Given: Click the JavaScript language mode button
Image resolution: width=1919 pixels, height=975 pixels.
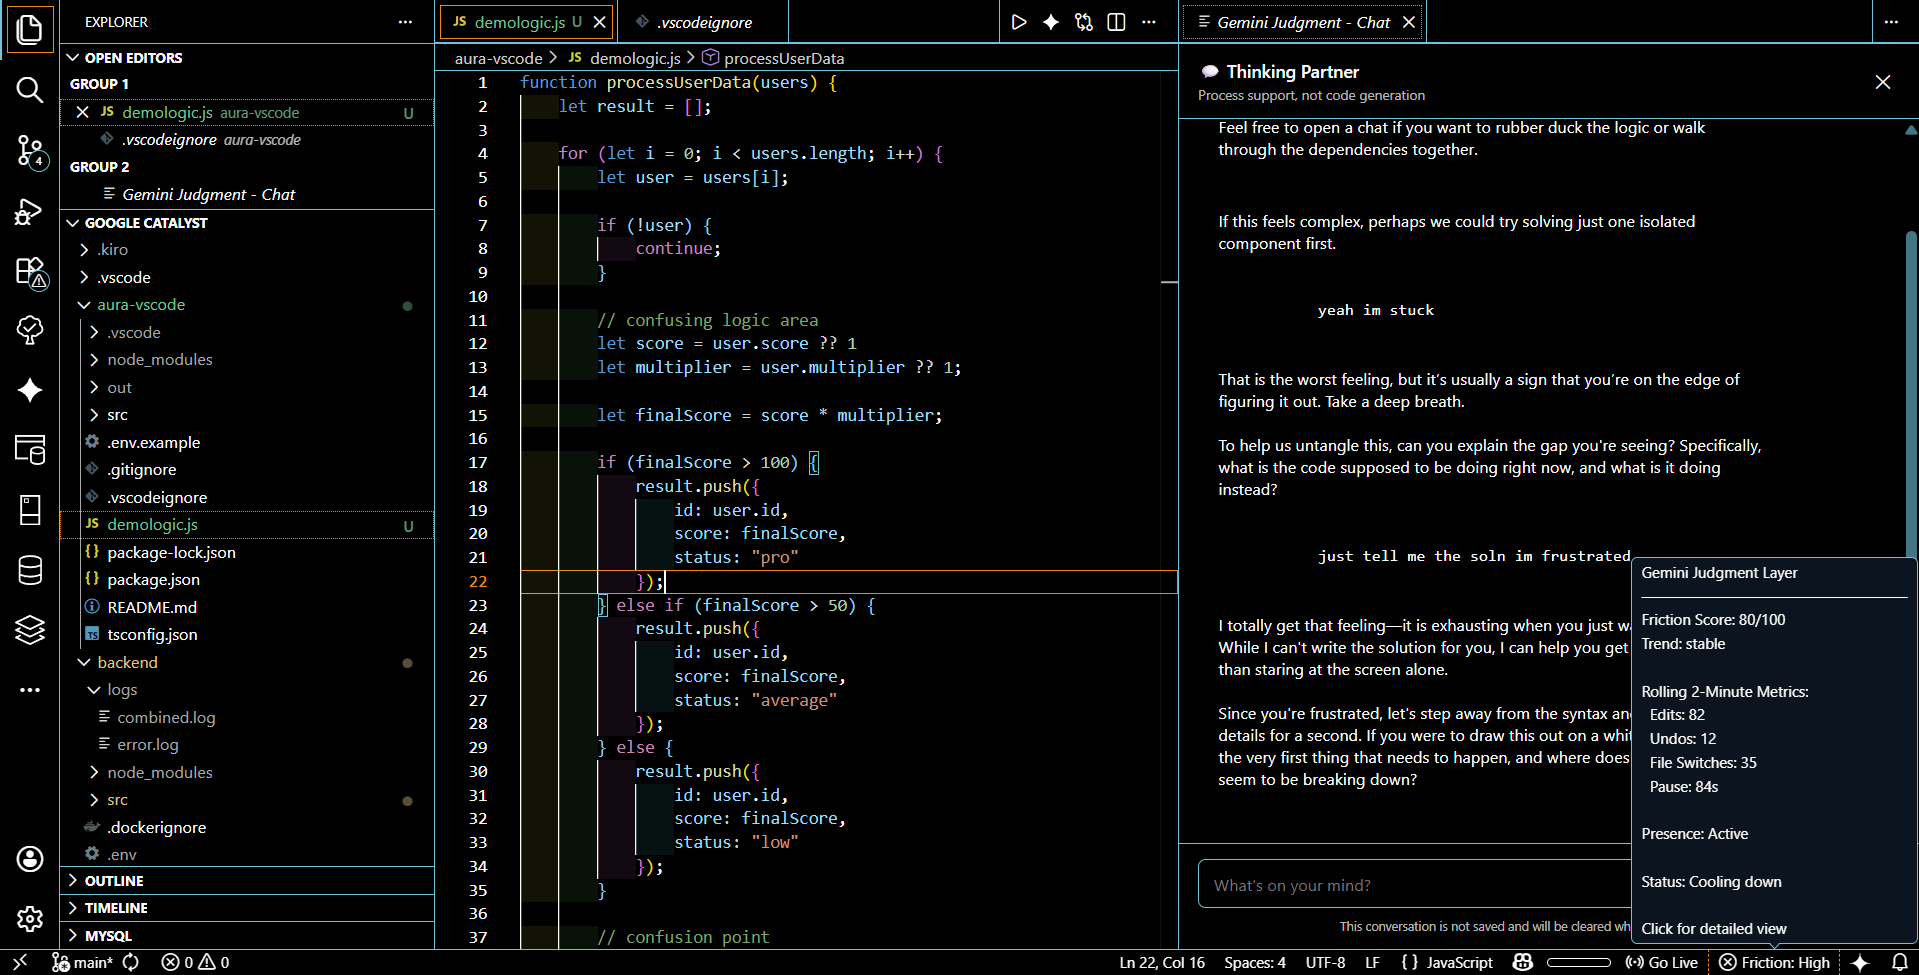Looking at the screenshot, I should [x=1448, y=962].
